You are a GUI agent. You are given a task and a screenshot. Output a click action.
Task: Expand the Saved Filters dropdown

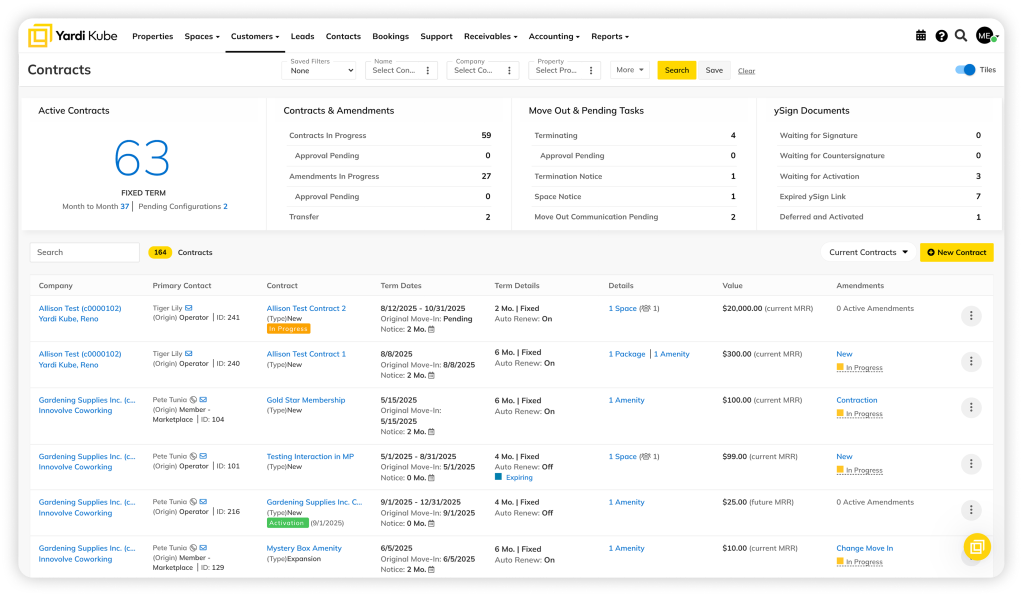point(322,70)
